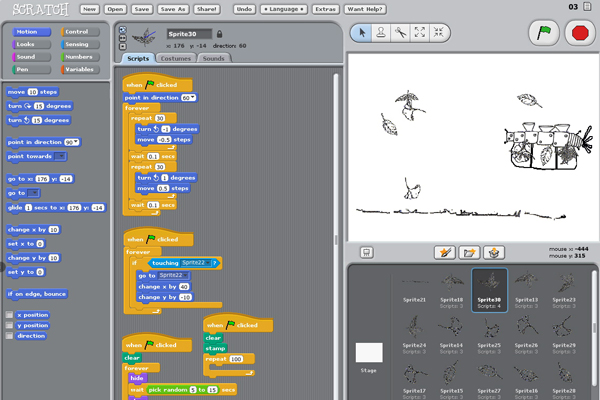Click the if on edge, bounce block
The image size is (600, 400).
(x=37, y=294)
